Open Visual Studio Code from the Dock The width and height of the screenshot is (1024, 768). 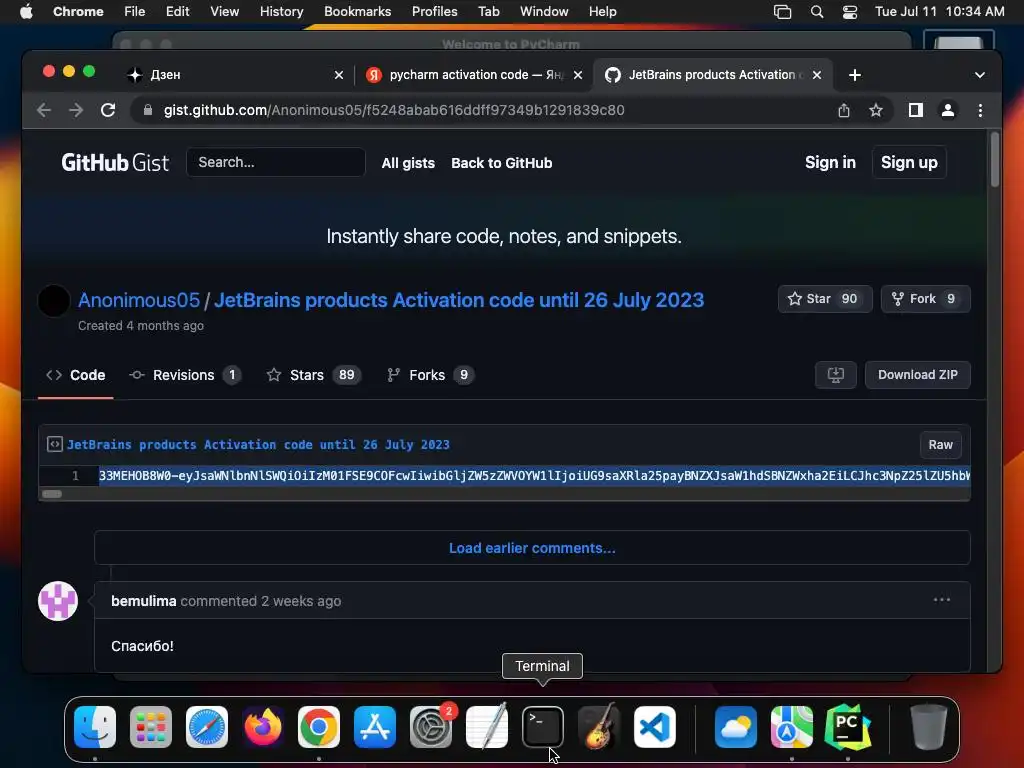coord(655,727)
